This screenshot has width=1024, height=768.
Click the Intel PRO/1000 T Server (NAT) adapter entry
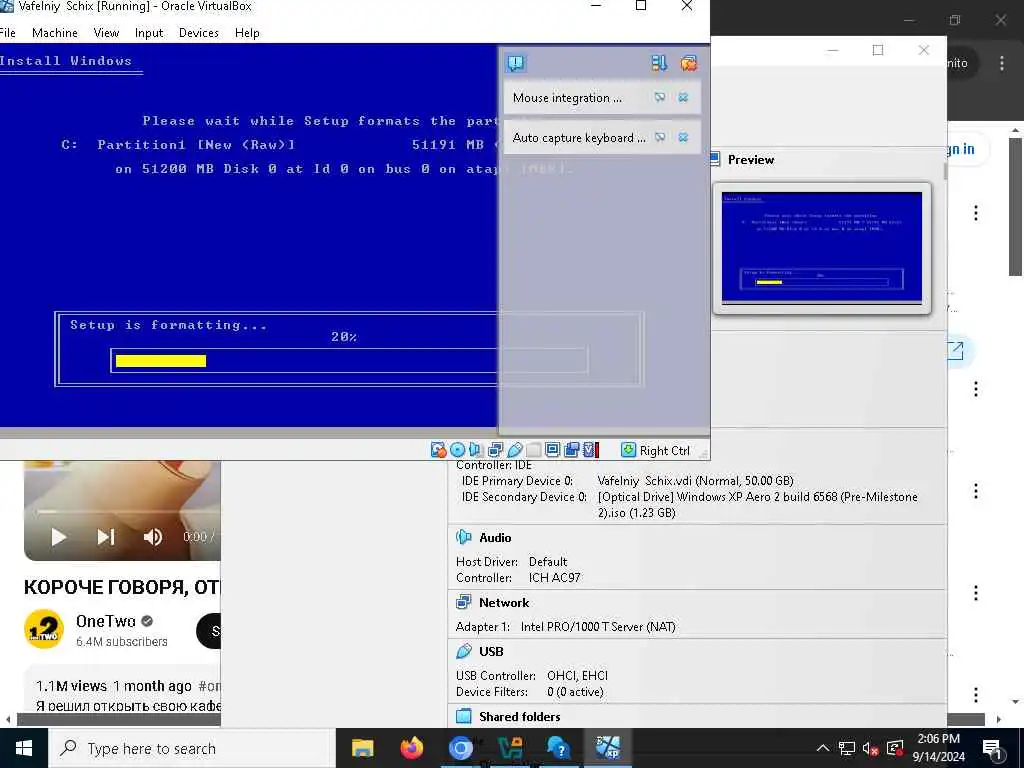tap(598, 626)
